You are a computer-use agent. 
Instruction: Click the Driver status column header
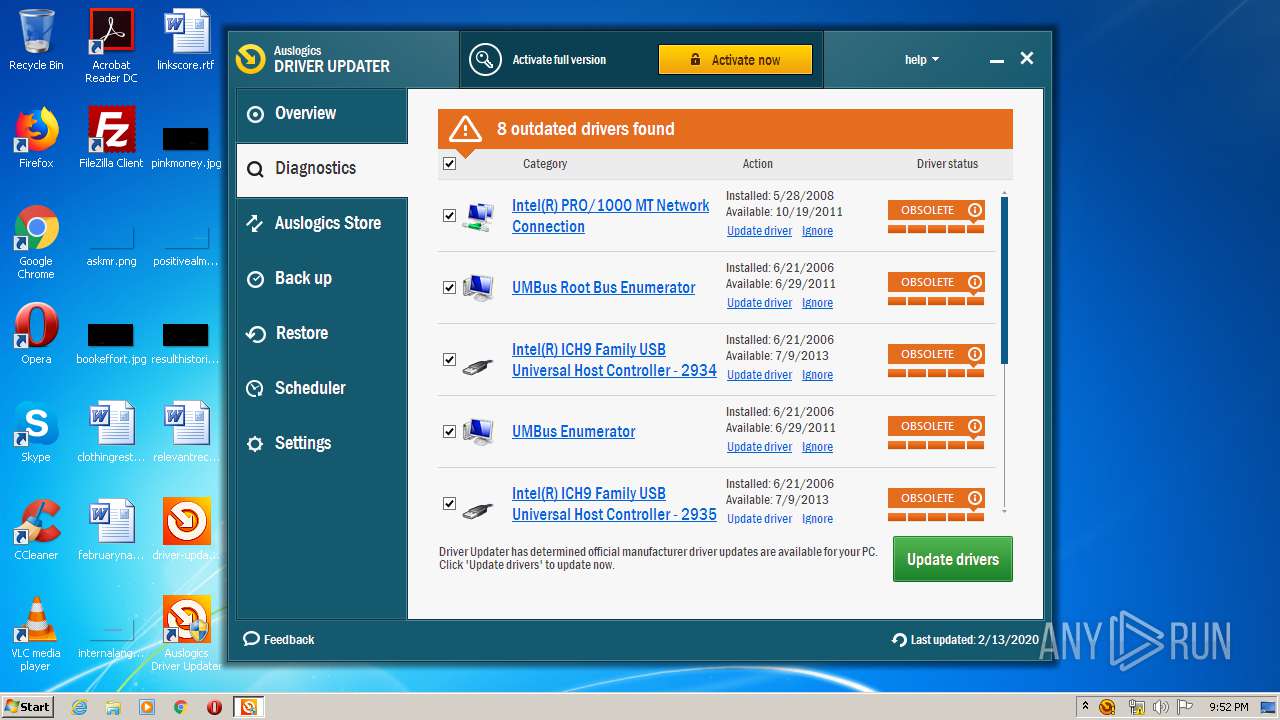click(947, 164)
